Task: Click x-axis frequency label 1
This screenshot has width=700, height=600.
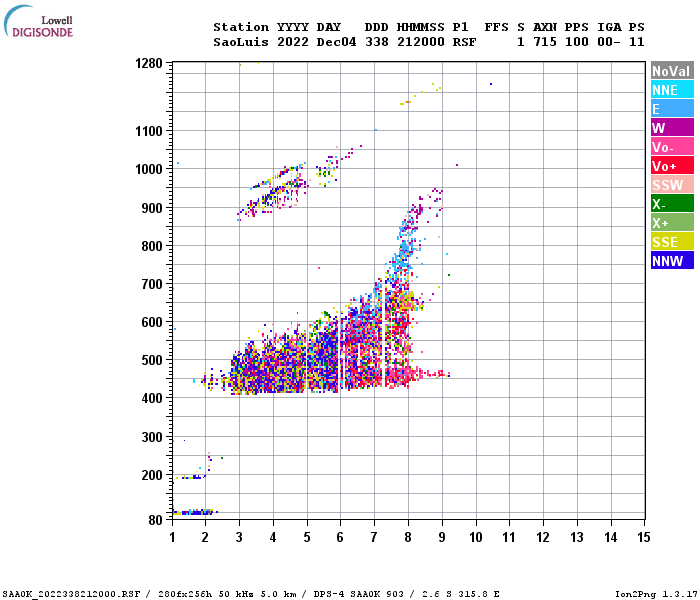Action: point(172,537)
